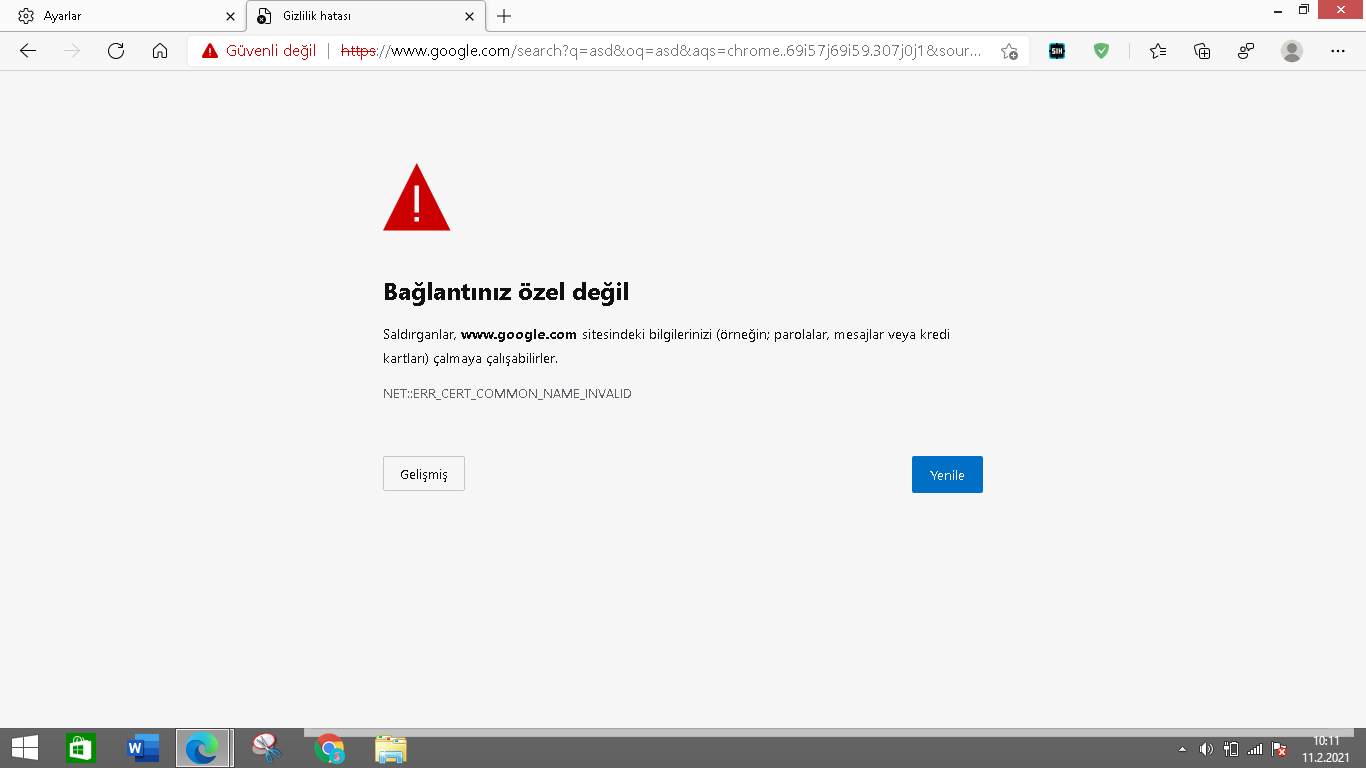Screen dimensions: 1366x768
Task: Switch to the Ayarlar tab
Action: point(123,16)
